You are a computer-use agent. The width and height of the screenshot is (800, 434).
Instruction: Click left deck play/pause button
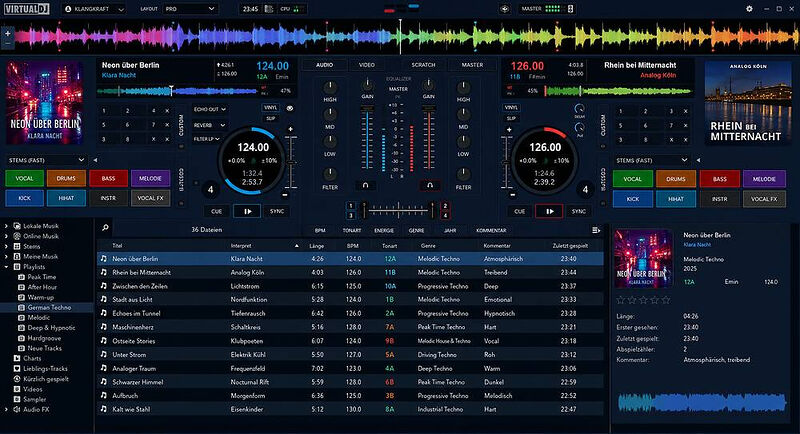click(x=247, y=211)
